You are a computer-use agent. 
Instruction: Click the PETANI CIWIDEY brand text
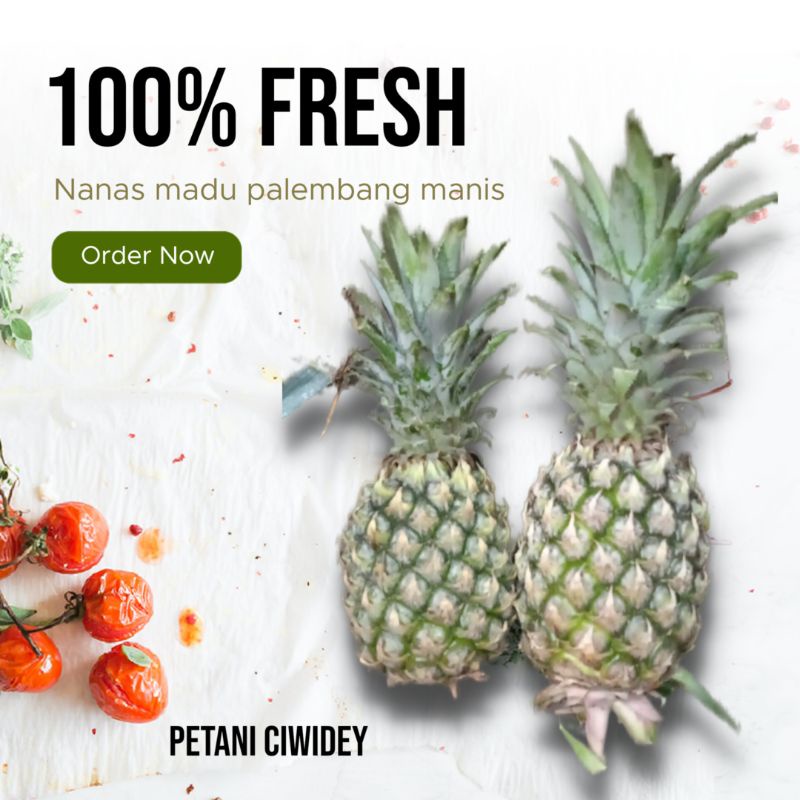268,741
